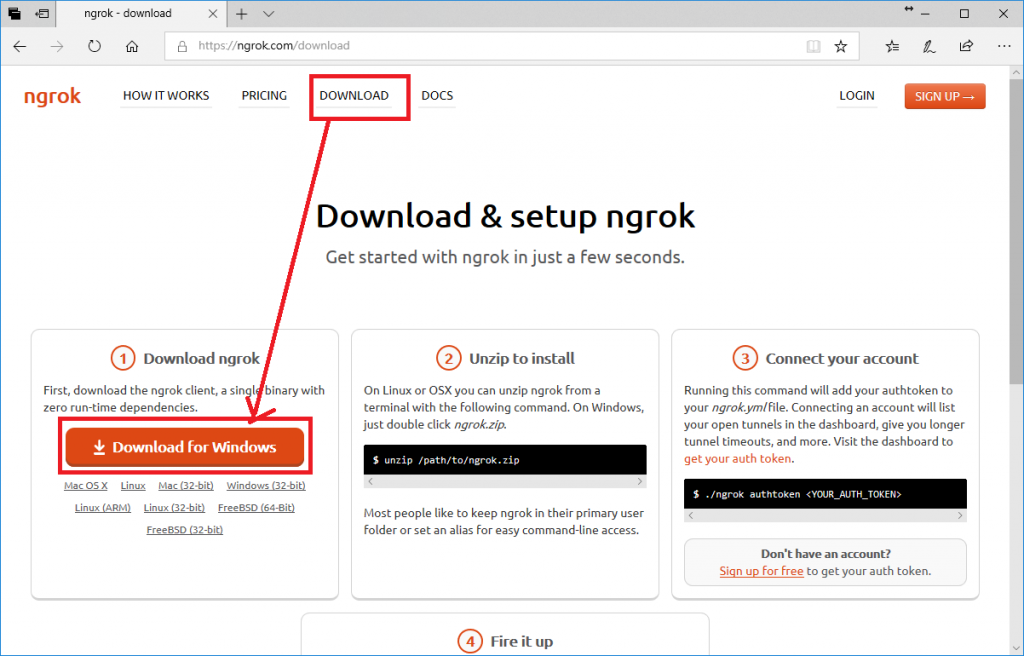Screen dimensions: 1024x656
Task: Choose the FreeBSD (32-bit) download link
Action: click(x=184, y=530)
